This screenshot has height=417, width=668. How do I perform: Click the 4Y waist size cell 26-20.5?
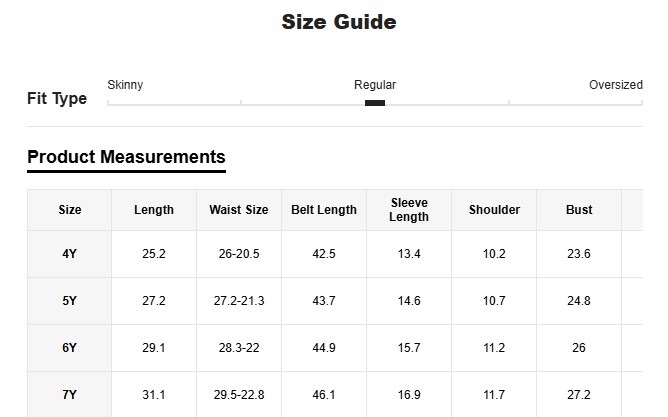[x=239, y=254]
